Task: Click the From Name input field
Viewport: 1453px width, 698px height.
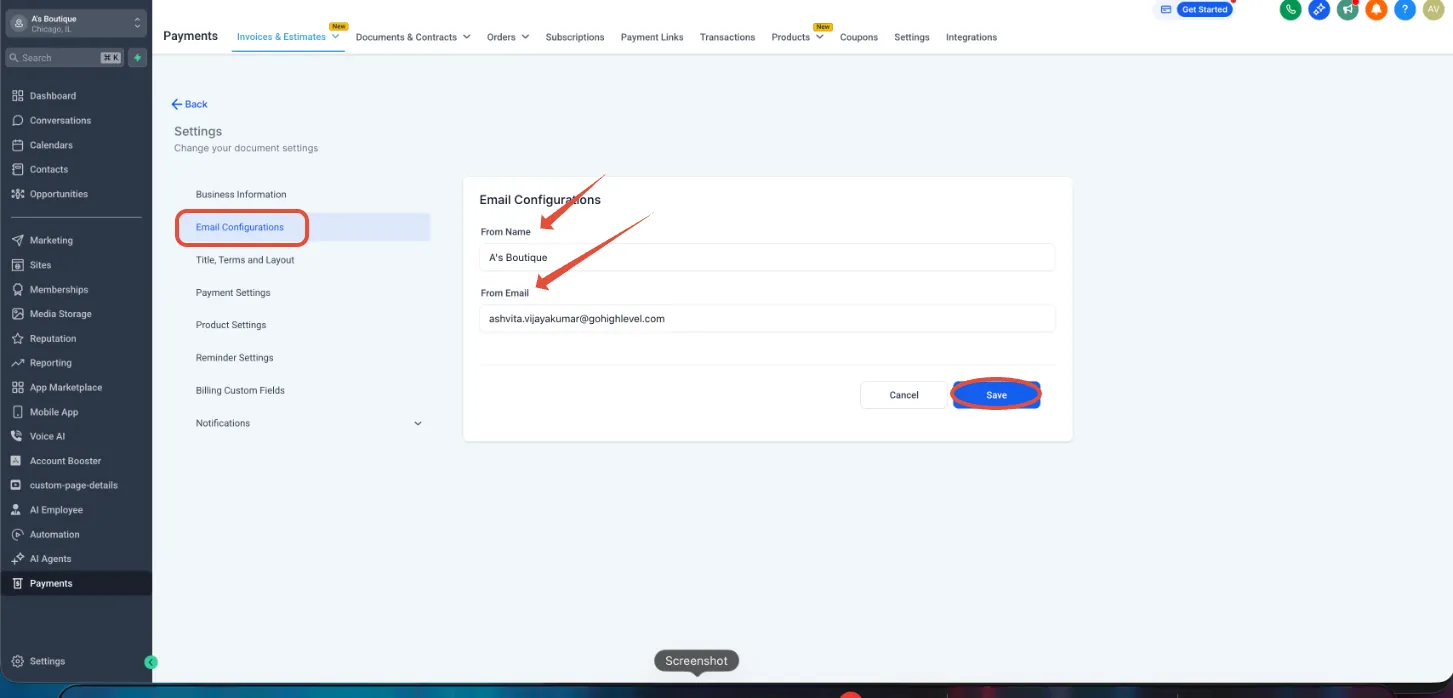Action: [767, 257]
